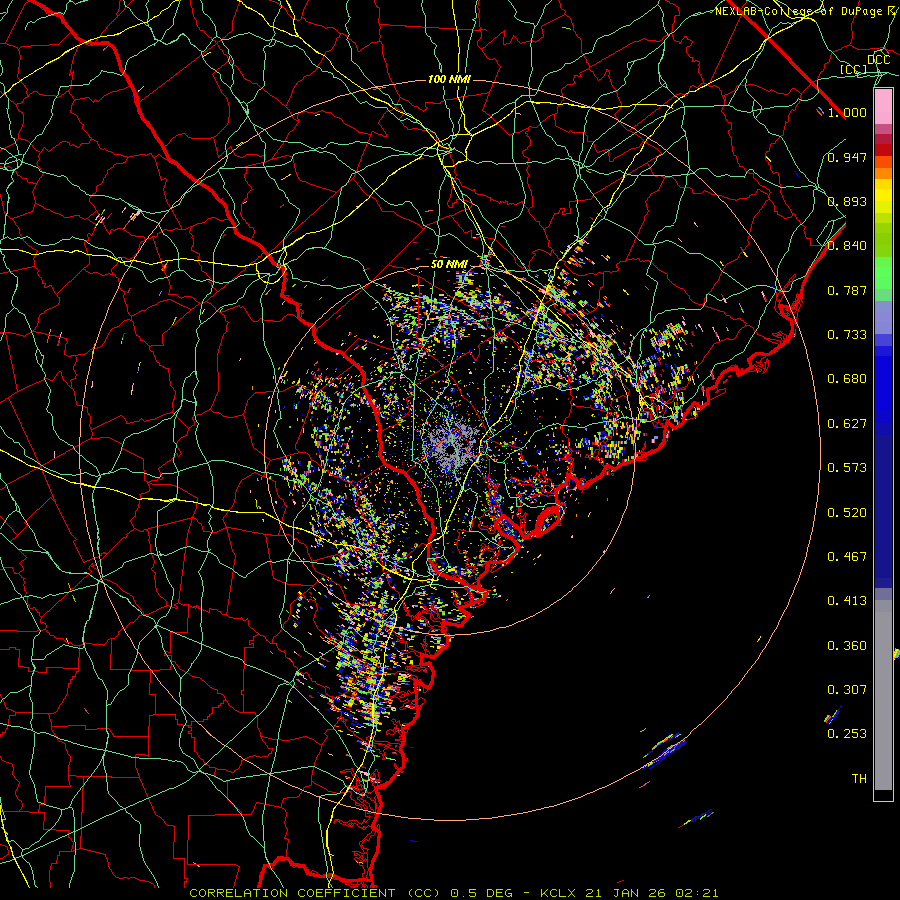The width and height of the screenshot is (900, 900).
Task: Click the black TH segment of the color bar
Action: (x=883, y=795)
